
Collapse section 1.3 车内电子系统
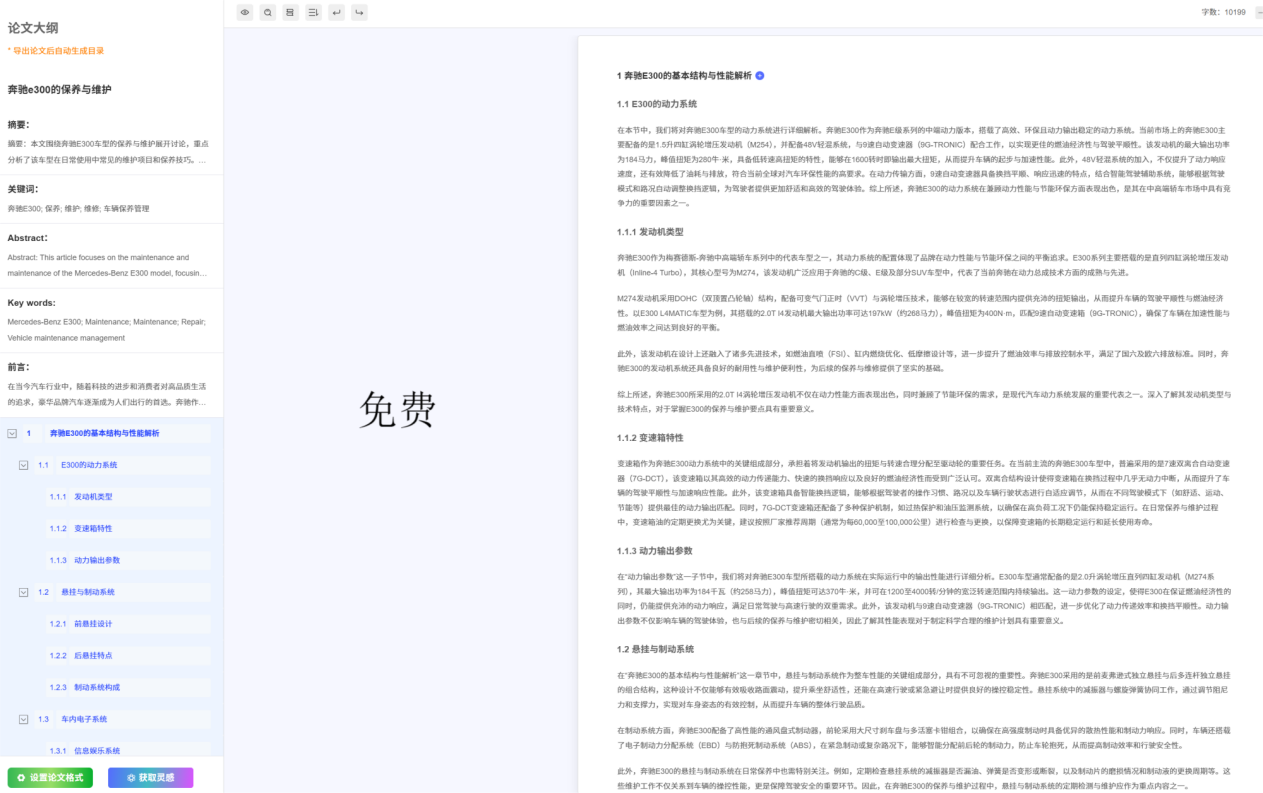point(24,719)
